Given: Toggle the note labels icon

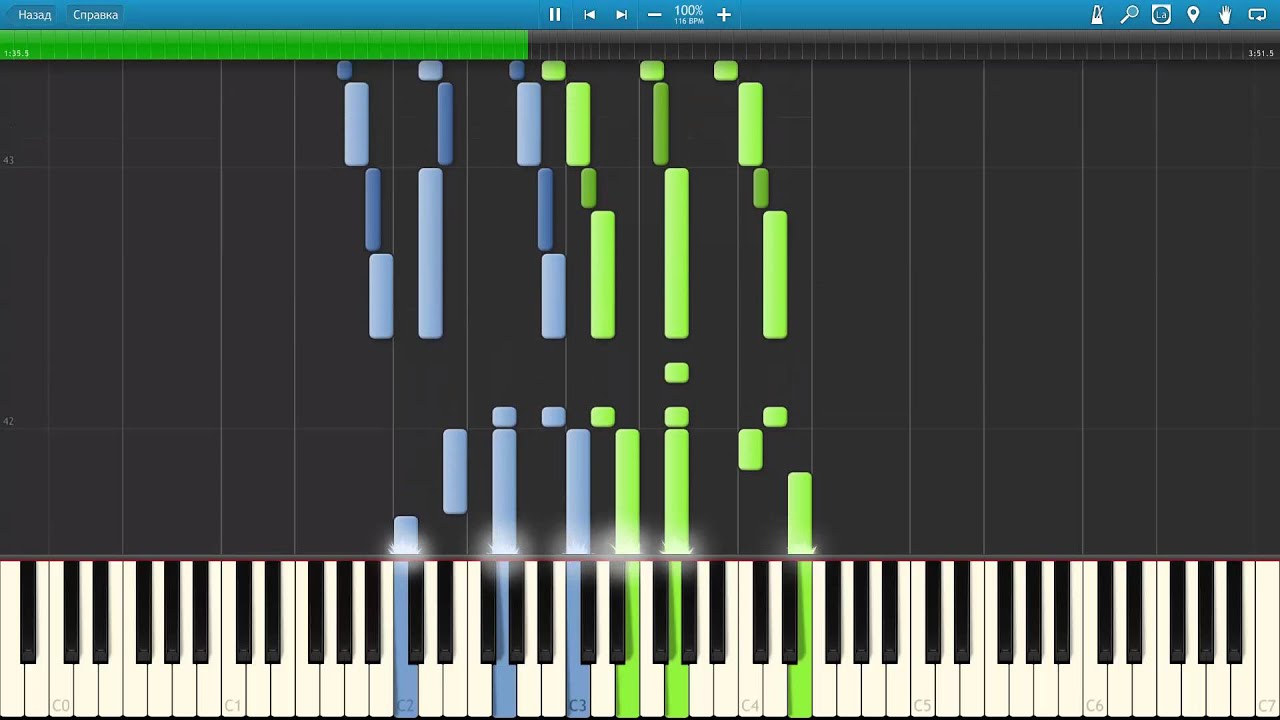Looking at the screenshot, I should coord(1161,15).
